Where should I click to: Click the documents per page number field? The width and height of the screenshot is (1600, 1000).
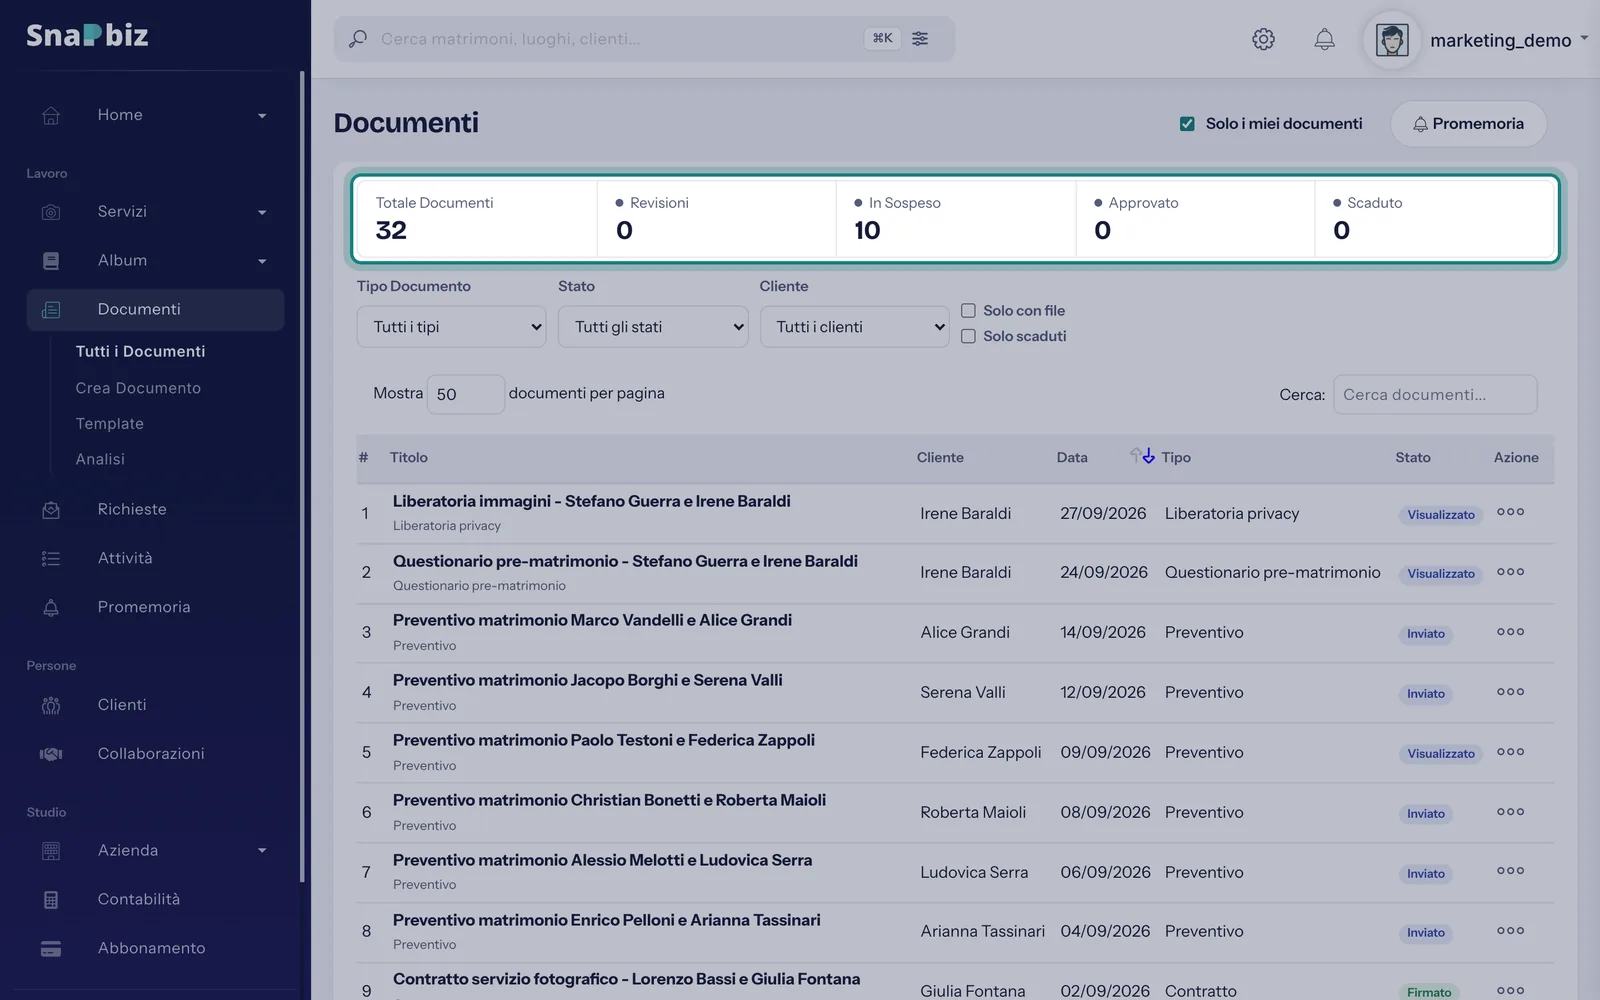pos(465,395)
